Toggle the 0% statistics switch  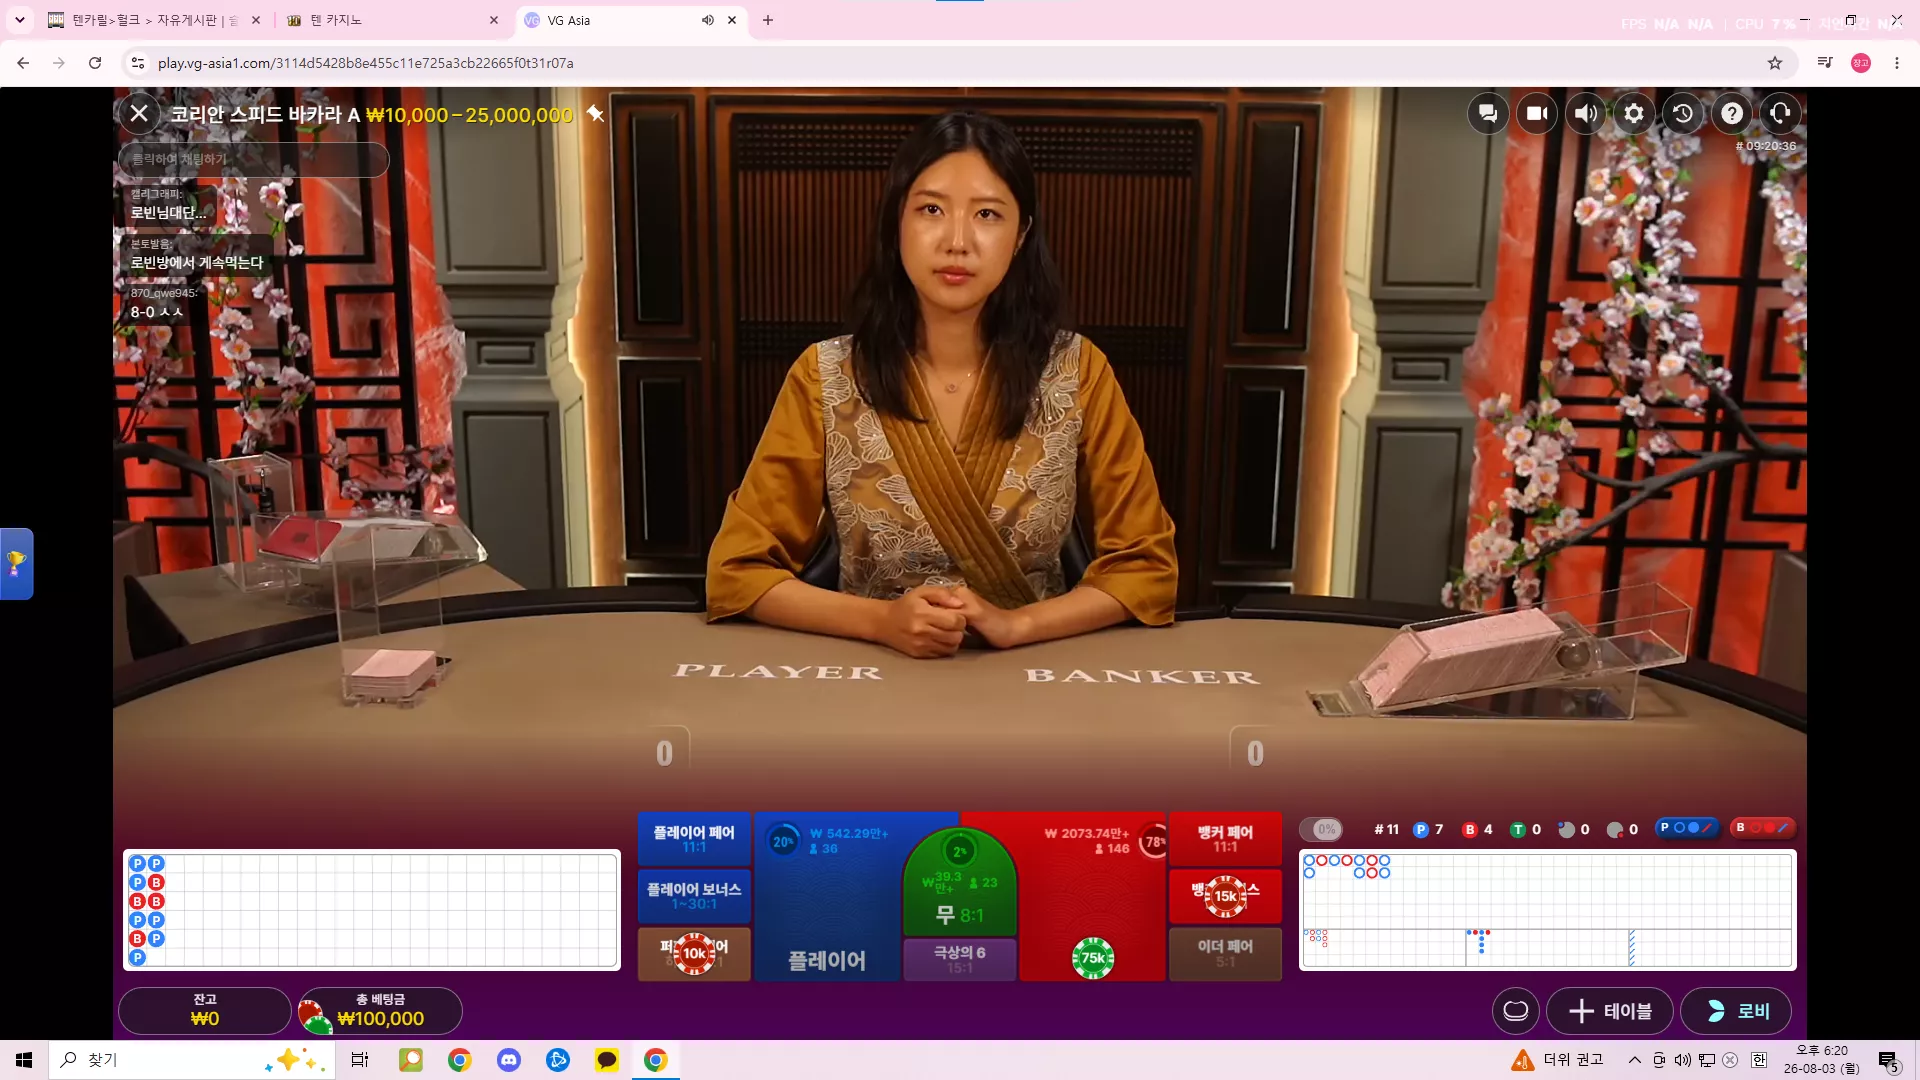[x=1321, y=829]
